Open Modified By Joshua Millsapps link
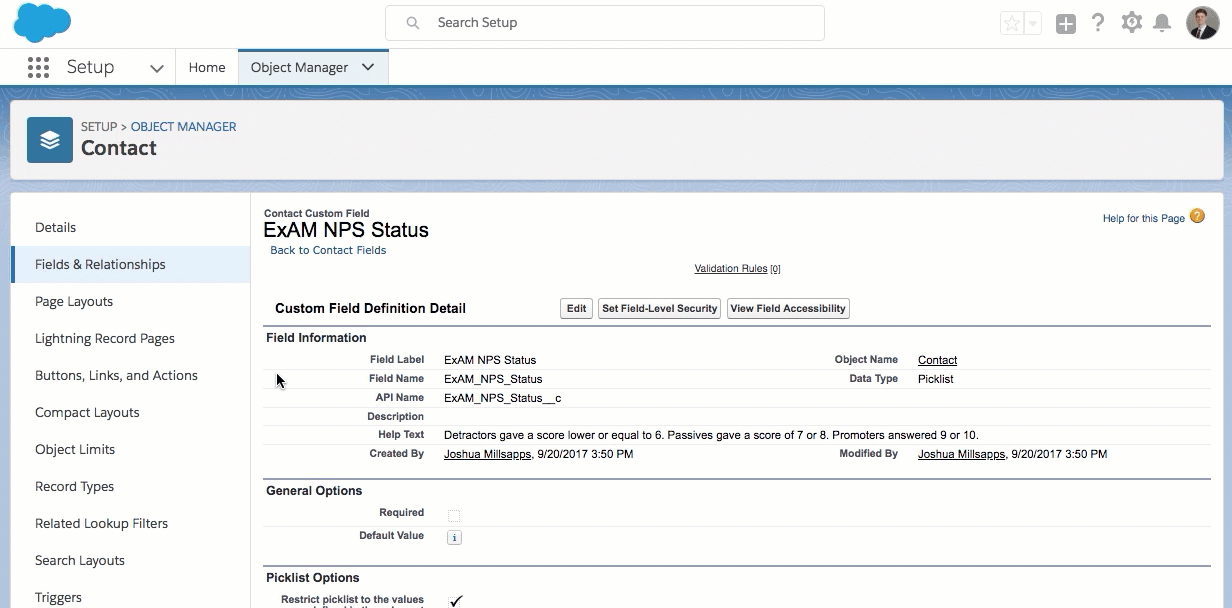 [961, 454]
